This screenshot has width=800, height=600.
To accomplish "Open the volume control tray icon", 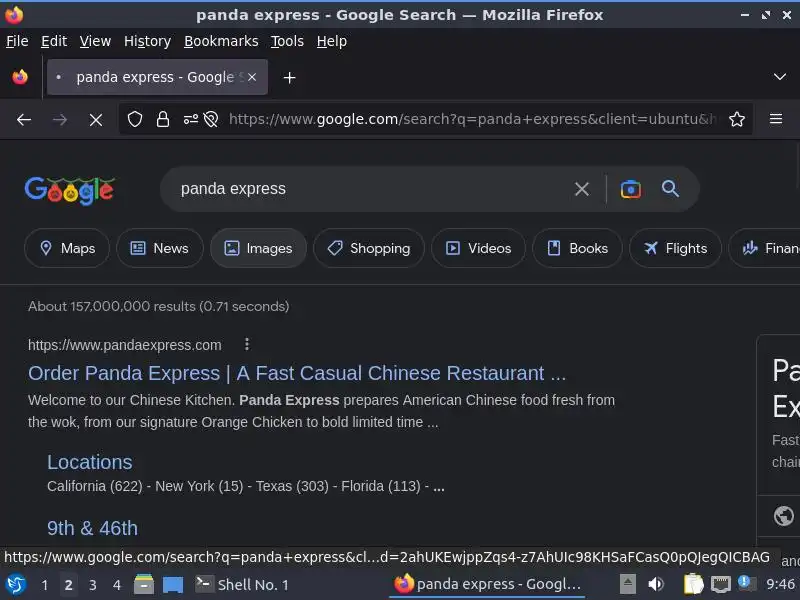I will [x=656, y=584].
